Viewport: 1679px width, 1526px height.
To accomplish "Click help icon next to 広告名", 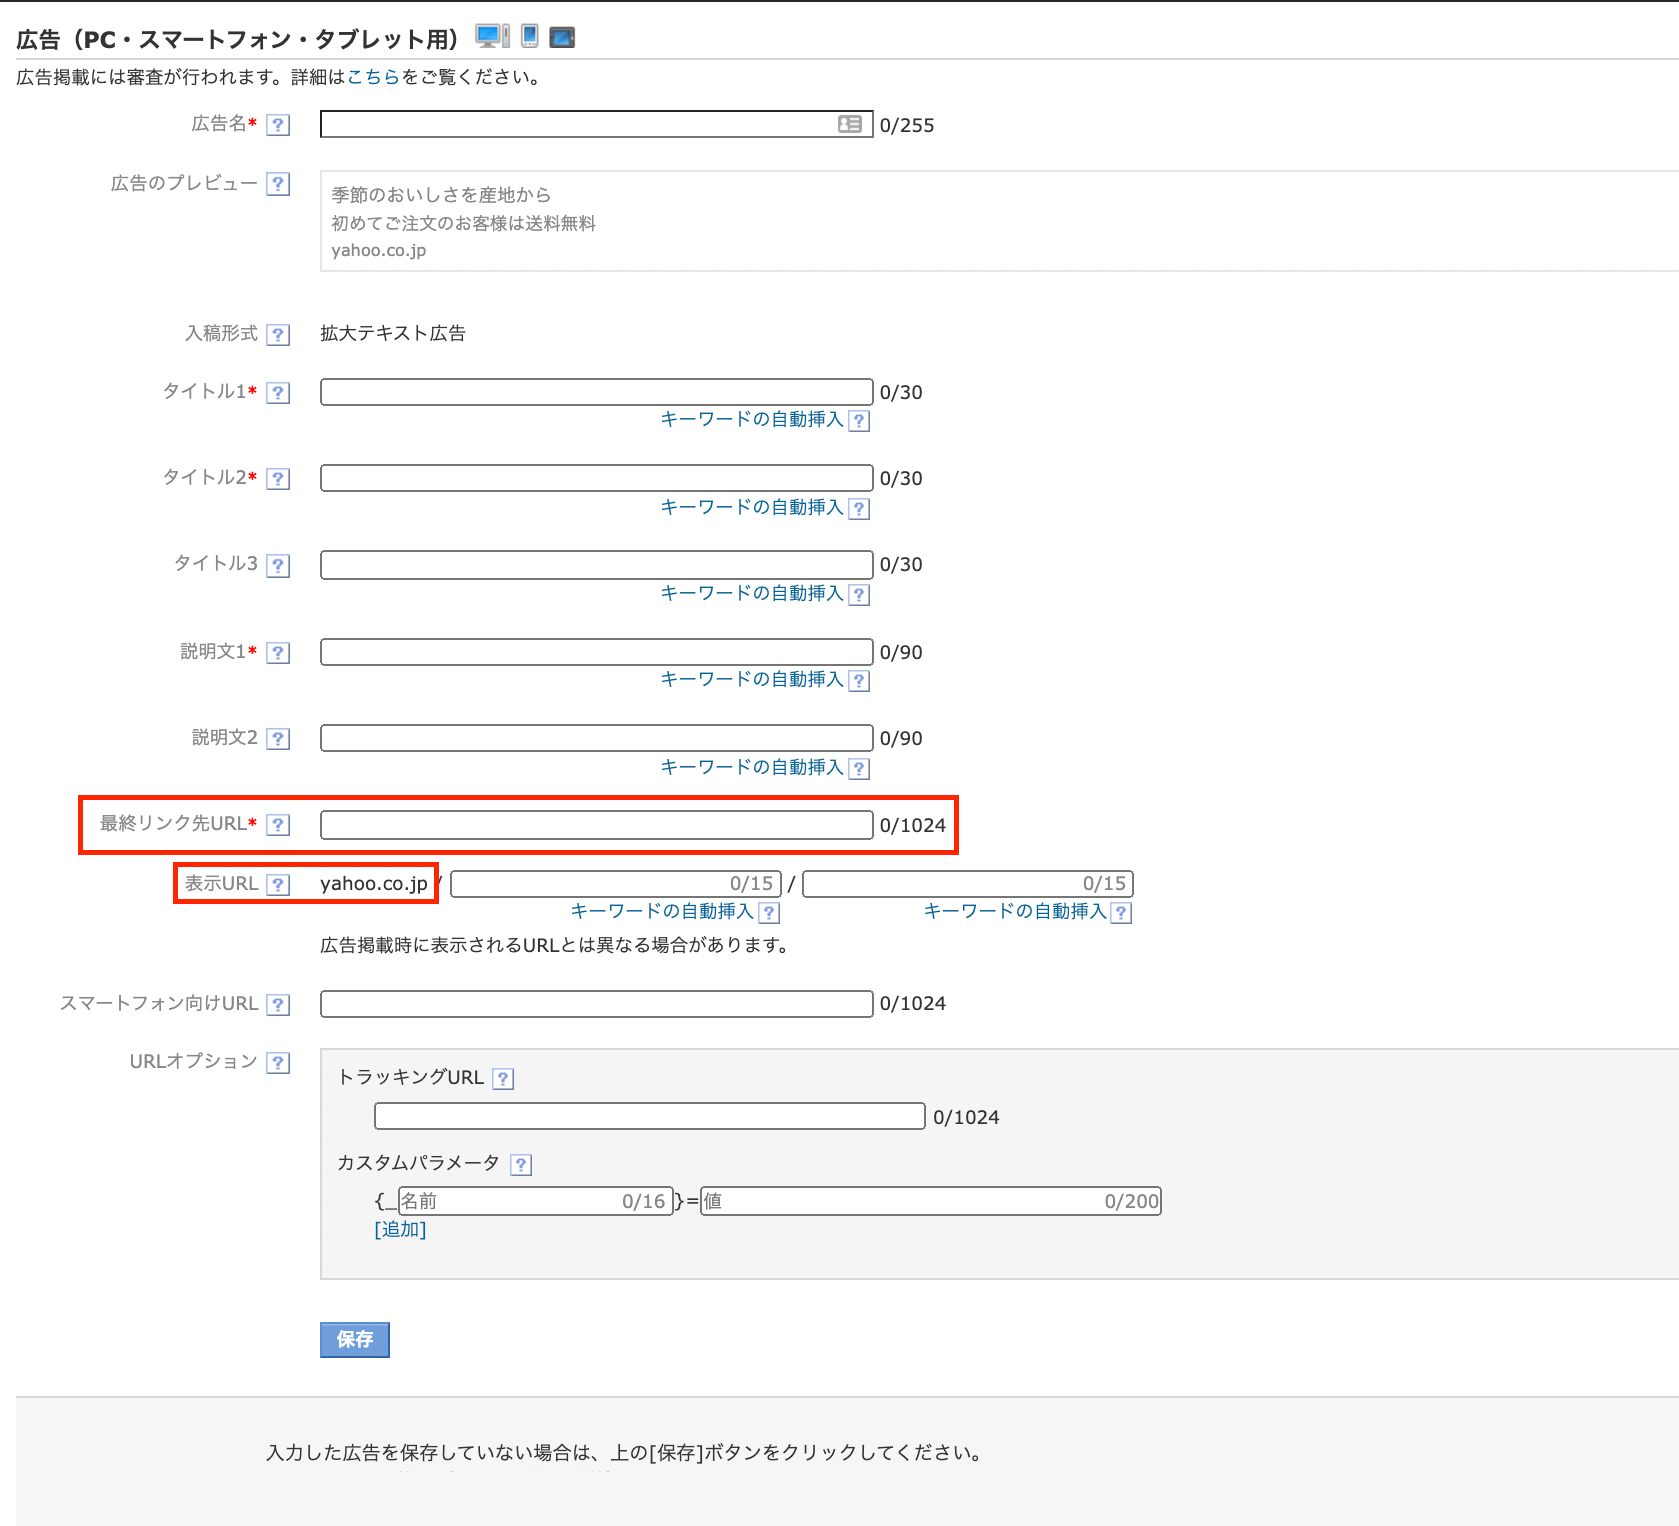I will coord(279,125).
